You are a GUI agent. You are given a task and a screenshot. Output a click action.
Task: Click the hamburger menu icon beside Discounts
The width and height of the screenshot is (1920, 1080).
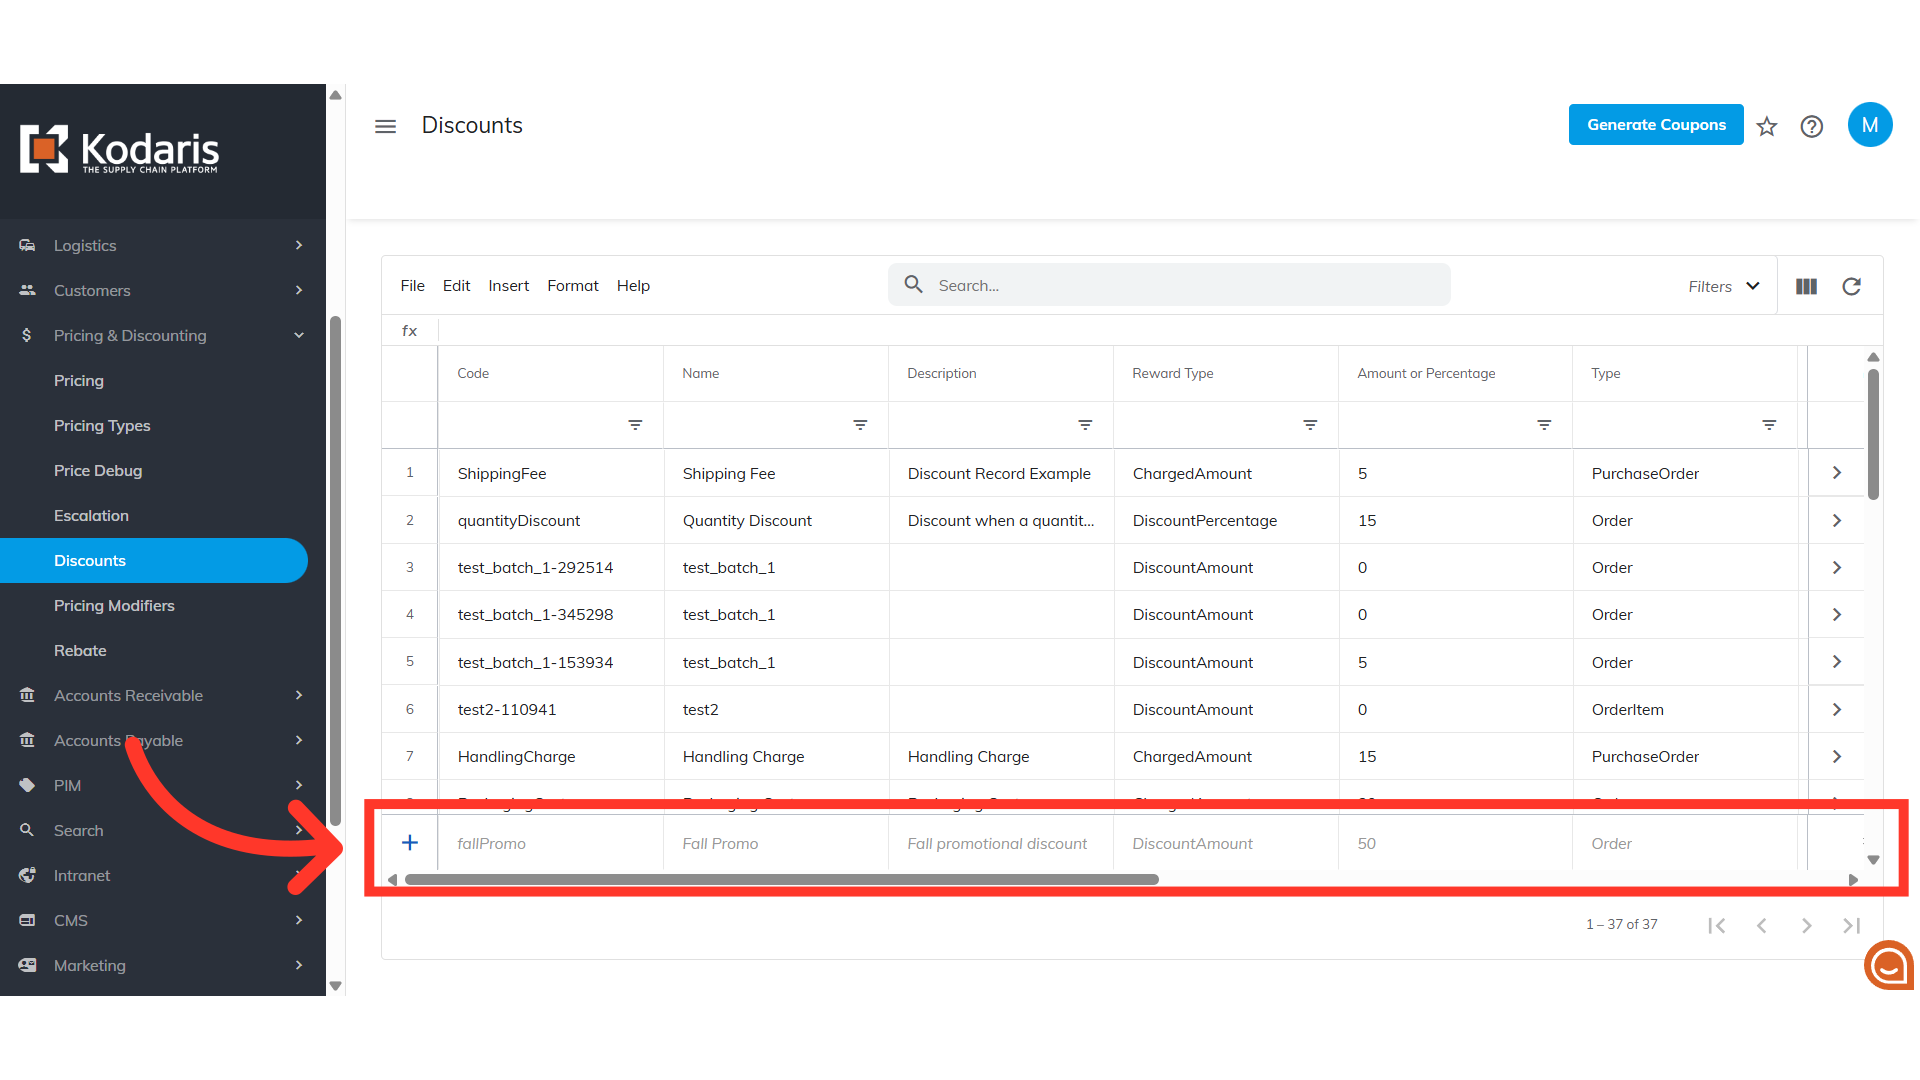tap(385, 126)
